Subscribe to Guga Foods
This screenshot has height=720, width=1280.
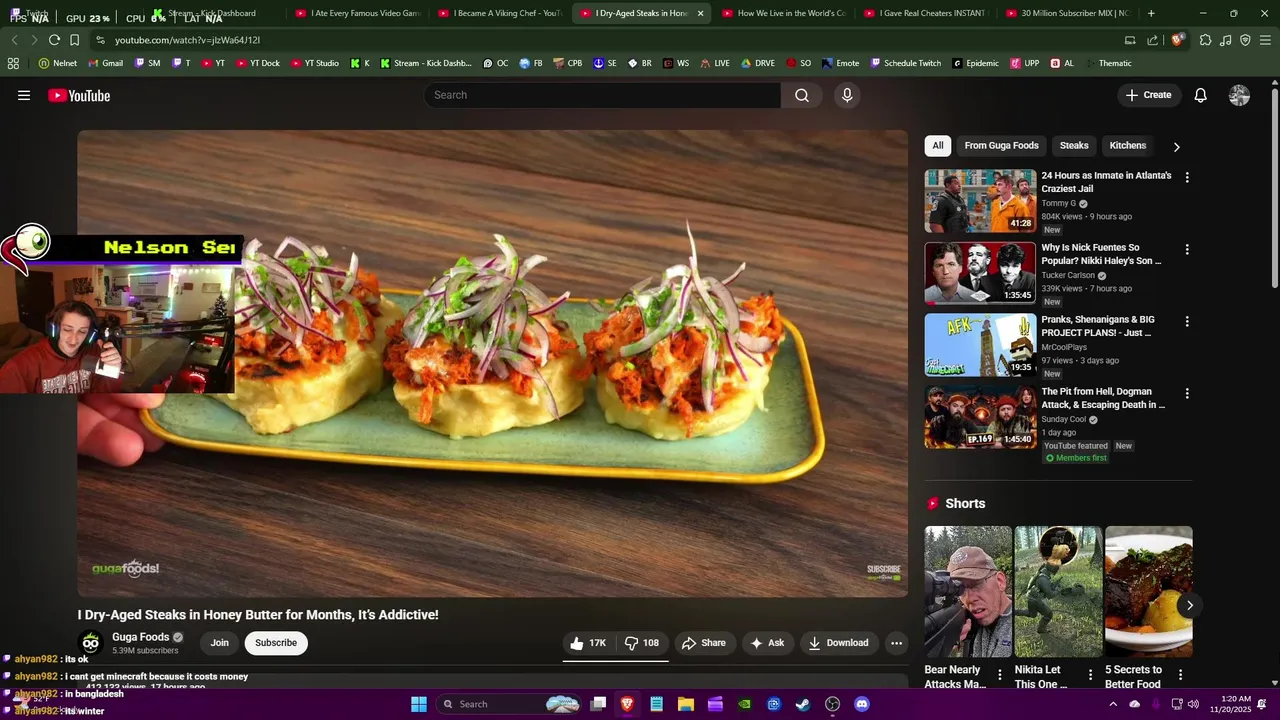coord(276,643)
